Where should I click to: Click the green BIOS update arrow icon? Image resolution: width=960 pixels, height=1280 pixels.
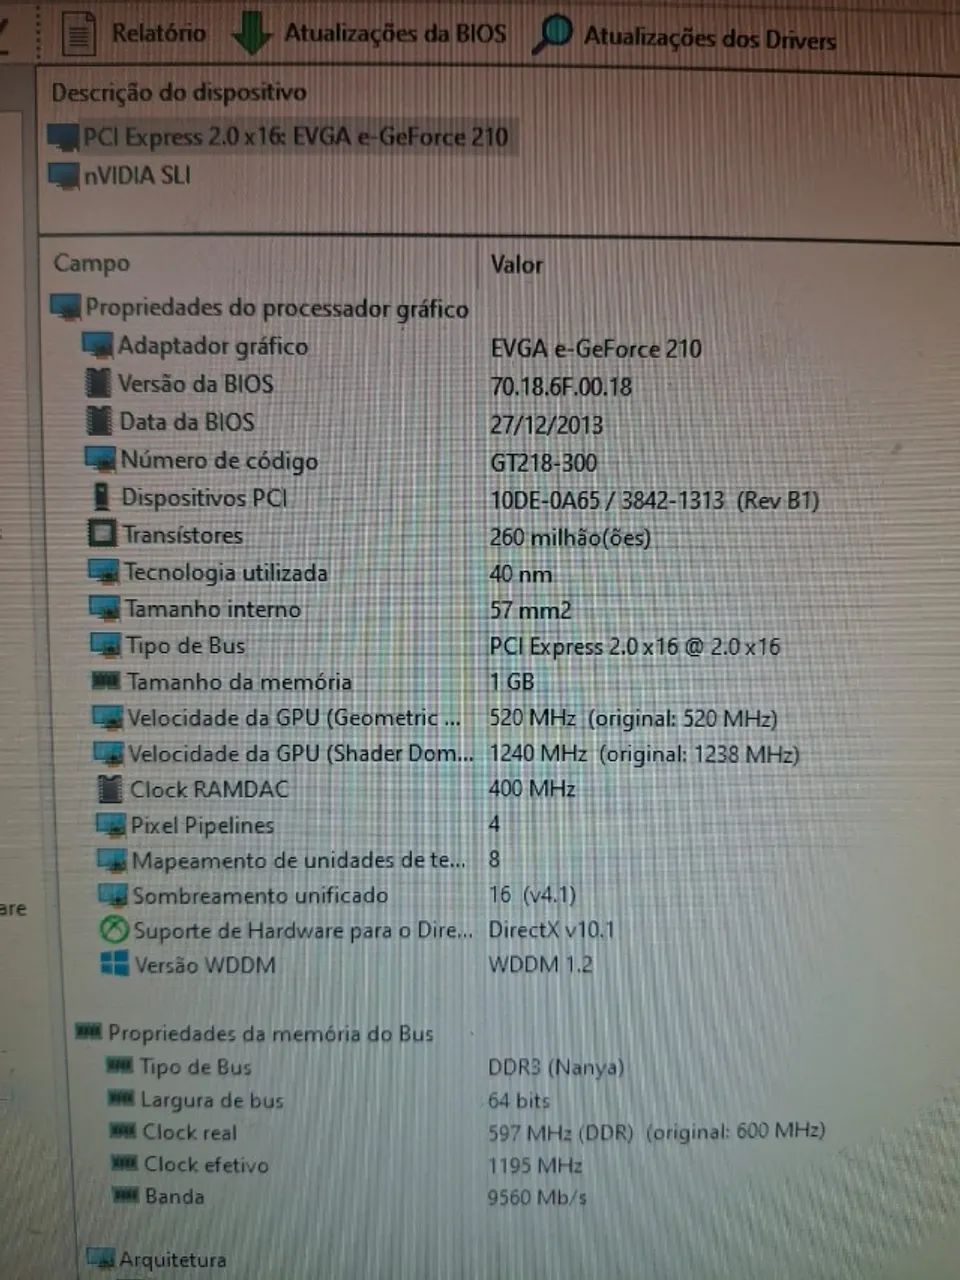tap(251, 35)
